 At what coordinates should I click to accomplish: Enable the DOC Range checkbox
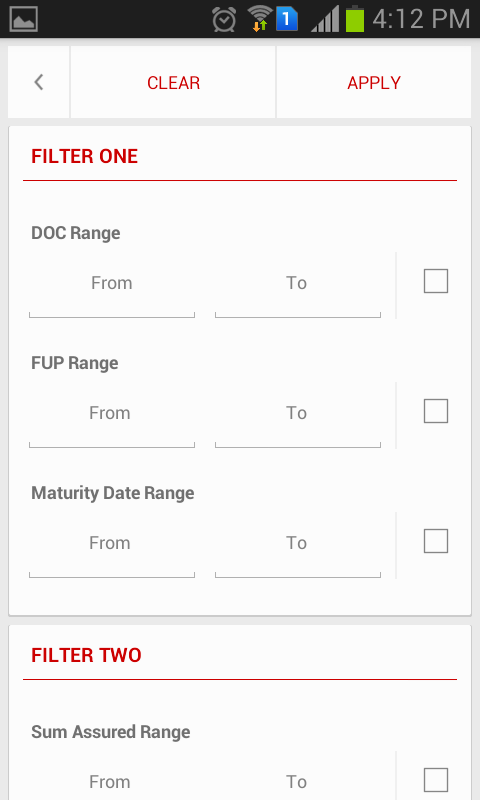point(436,281)
